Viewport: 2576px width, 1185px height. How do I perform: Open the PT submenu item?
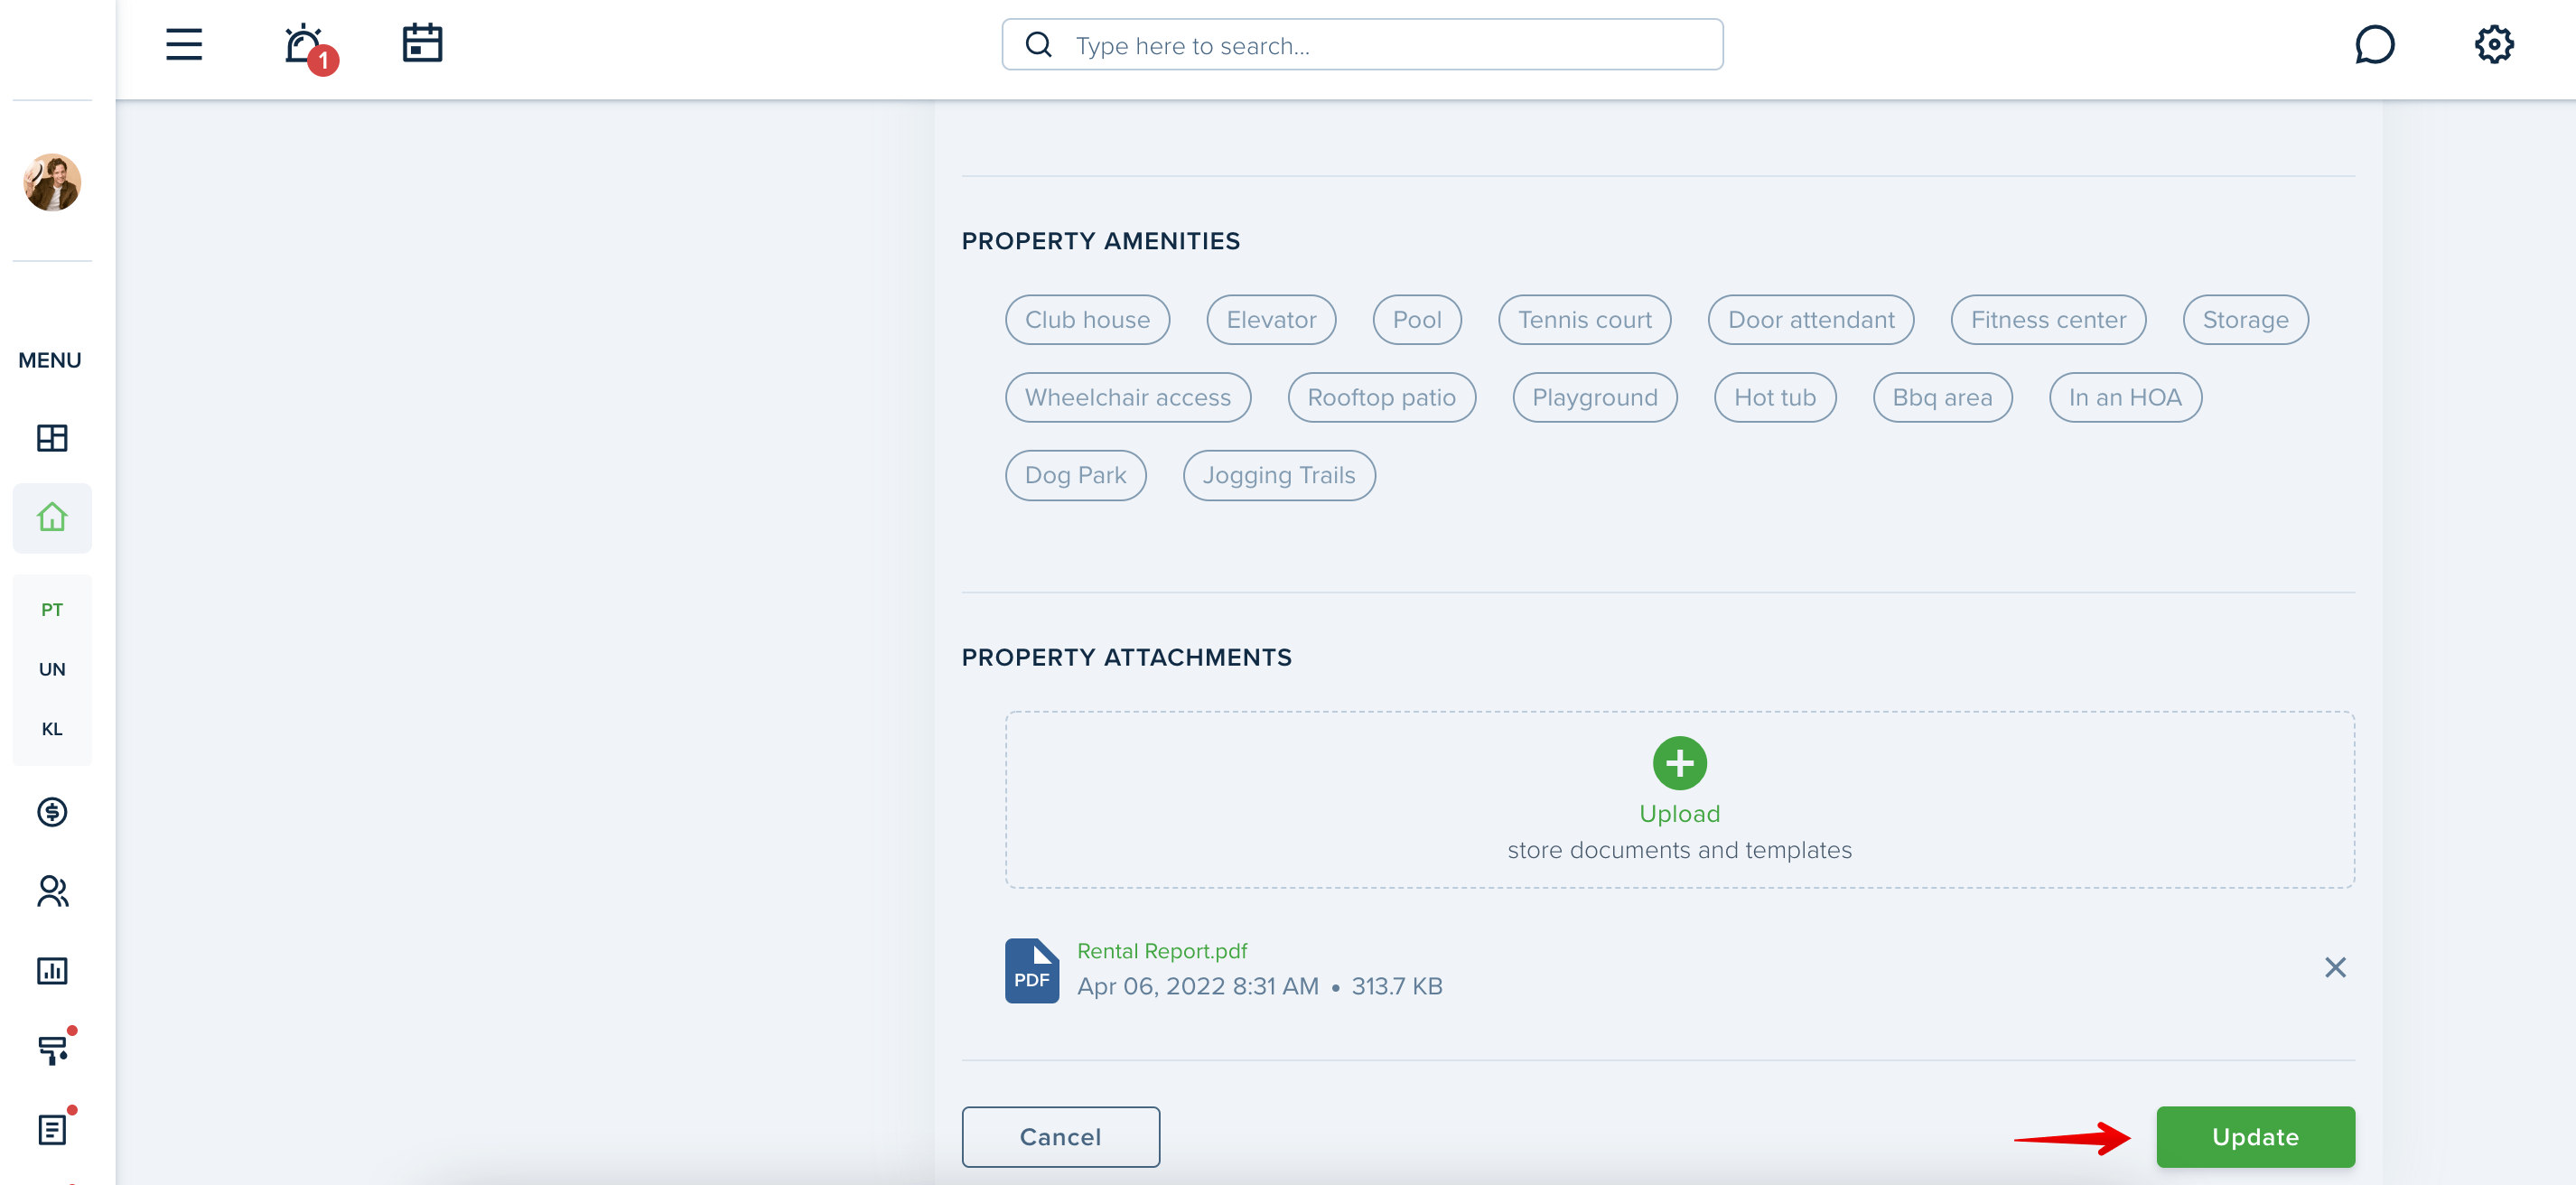coord(52,610)
